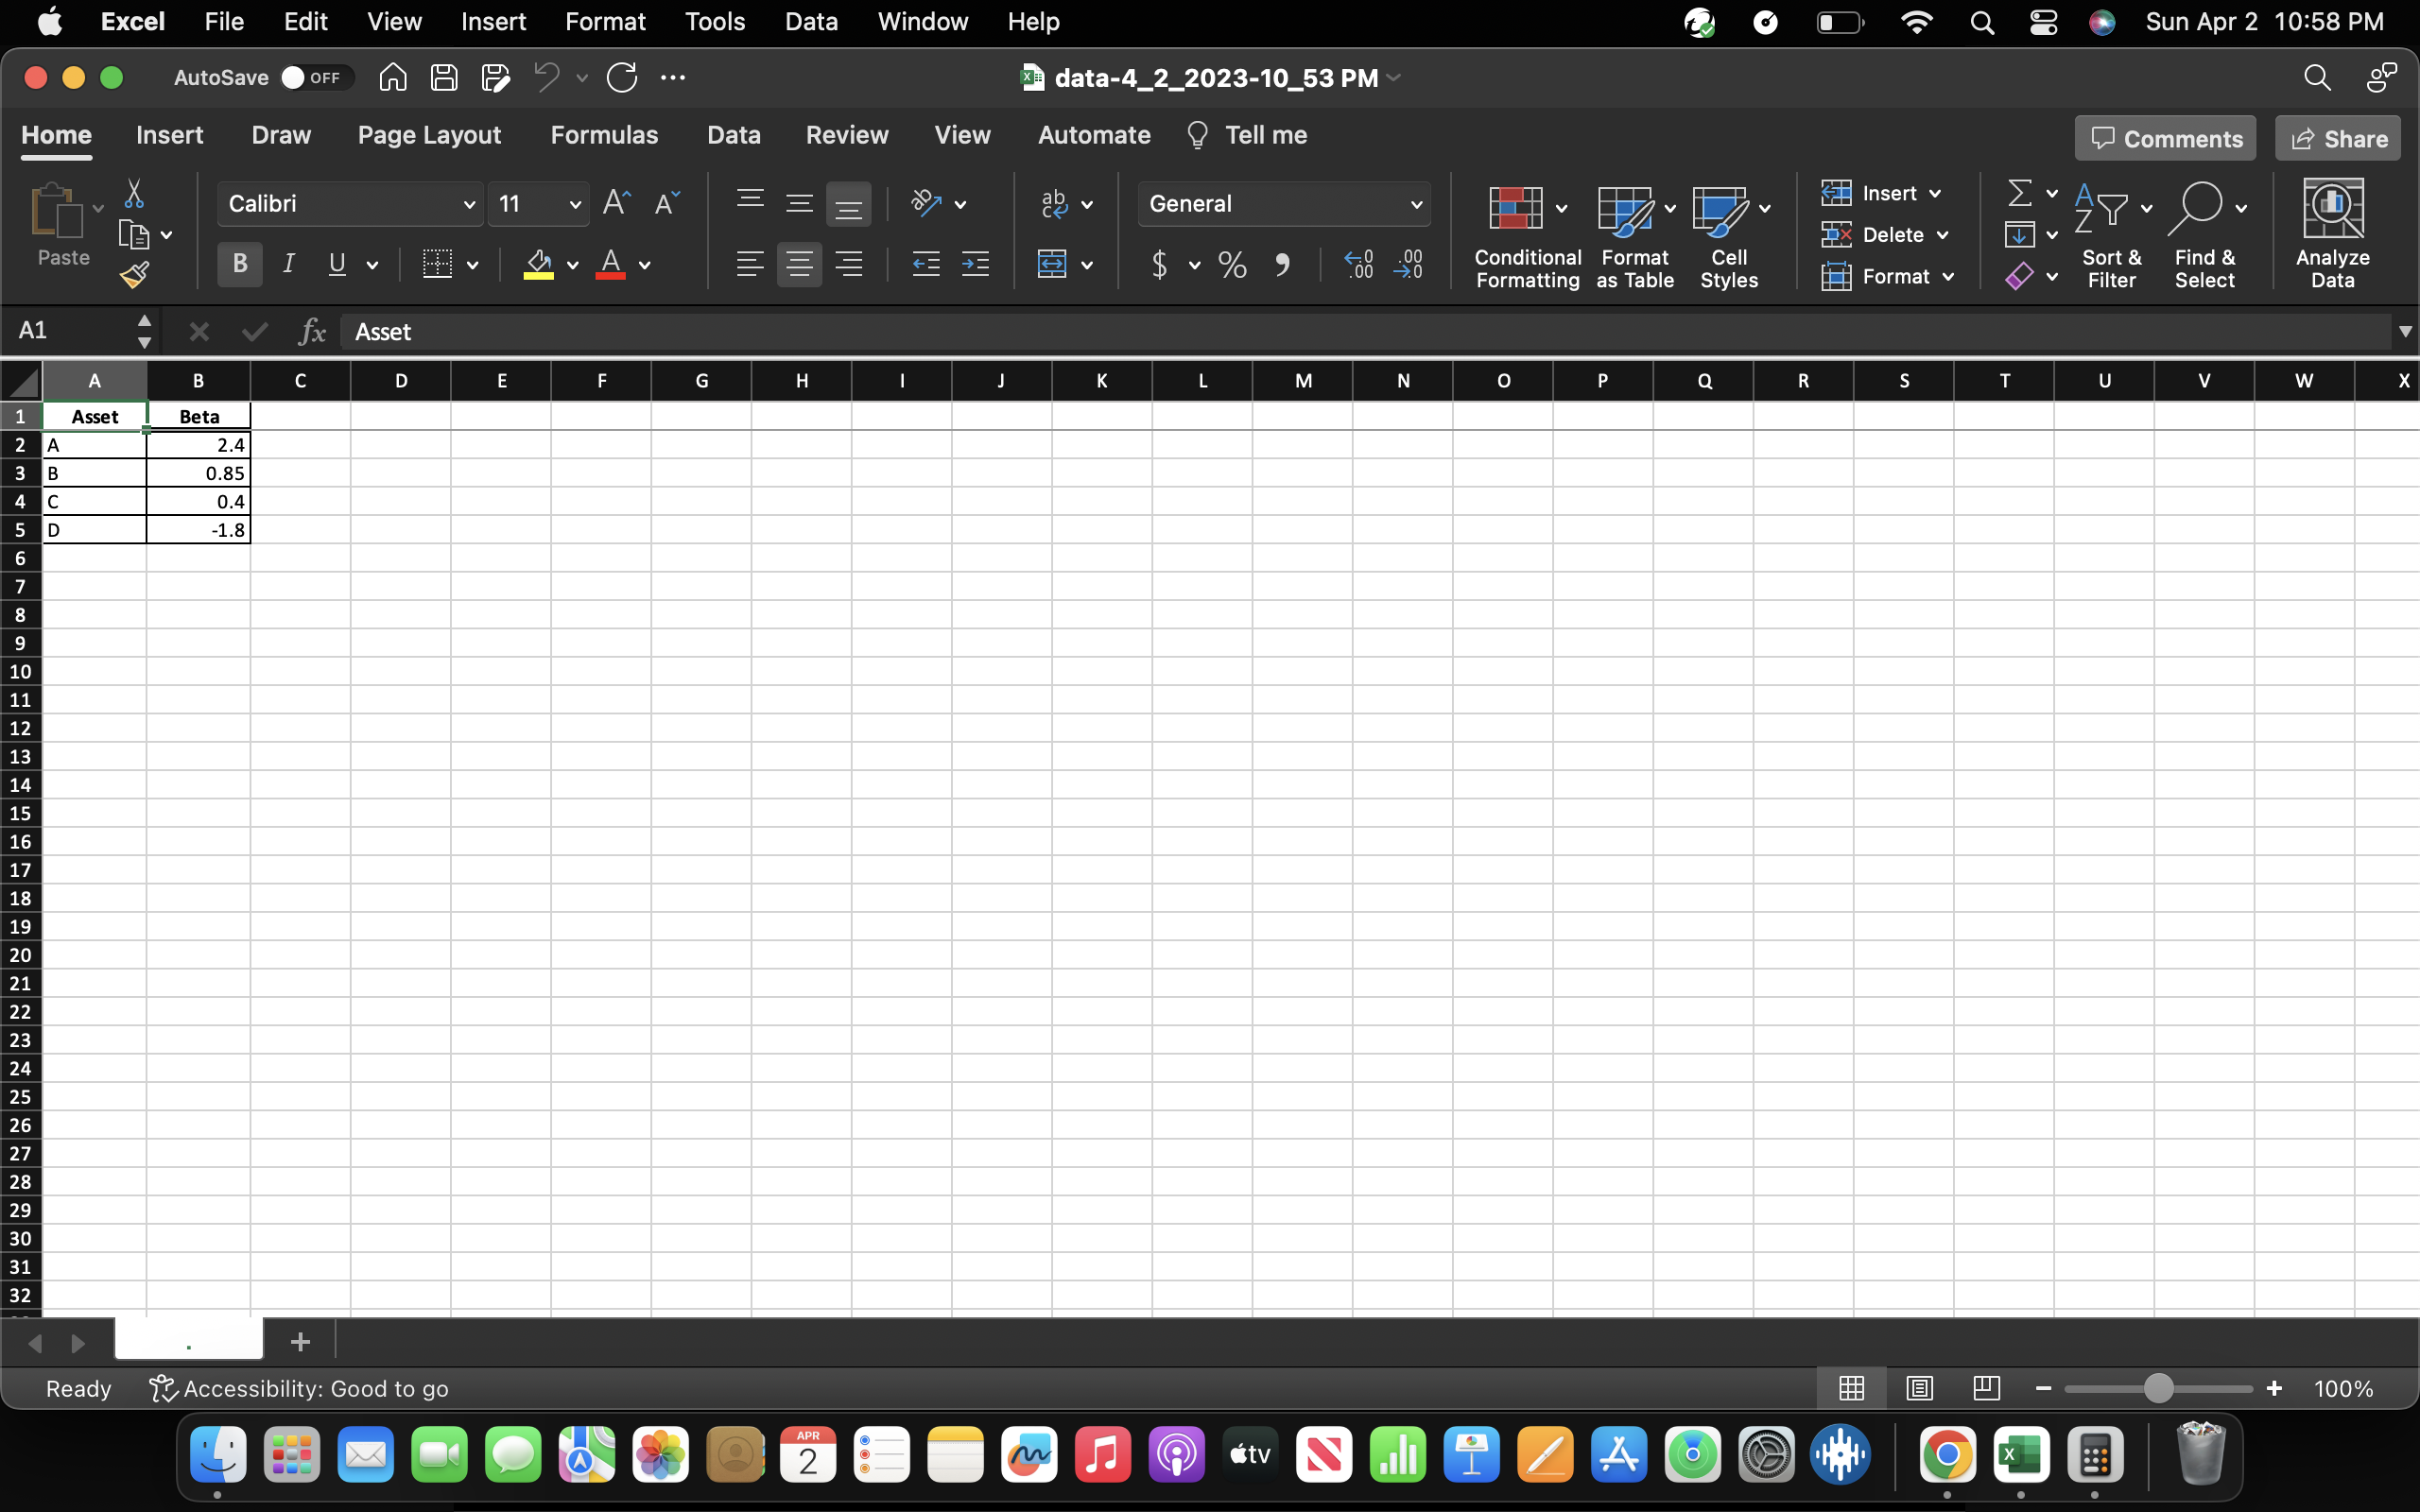Click the Cut icon in the ribbon
This screenshot has width=2420, height=1512.
coord(134,192)
